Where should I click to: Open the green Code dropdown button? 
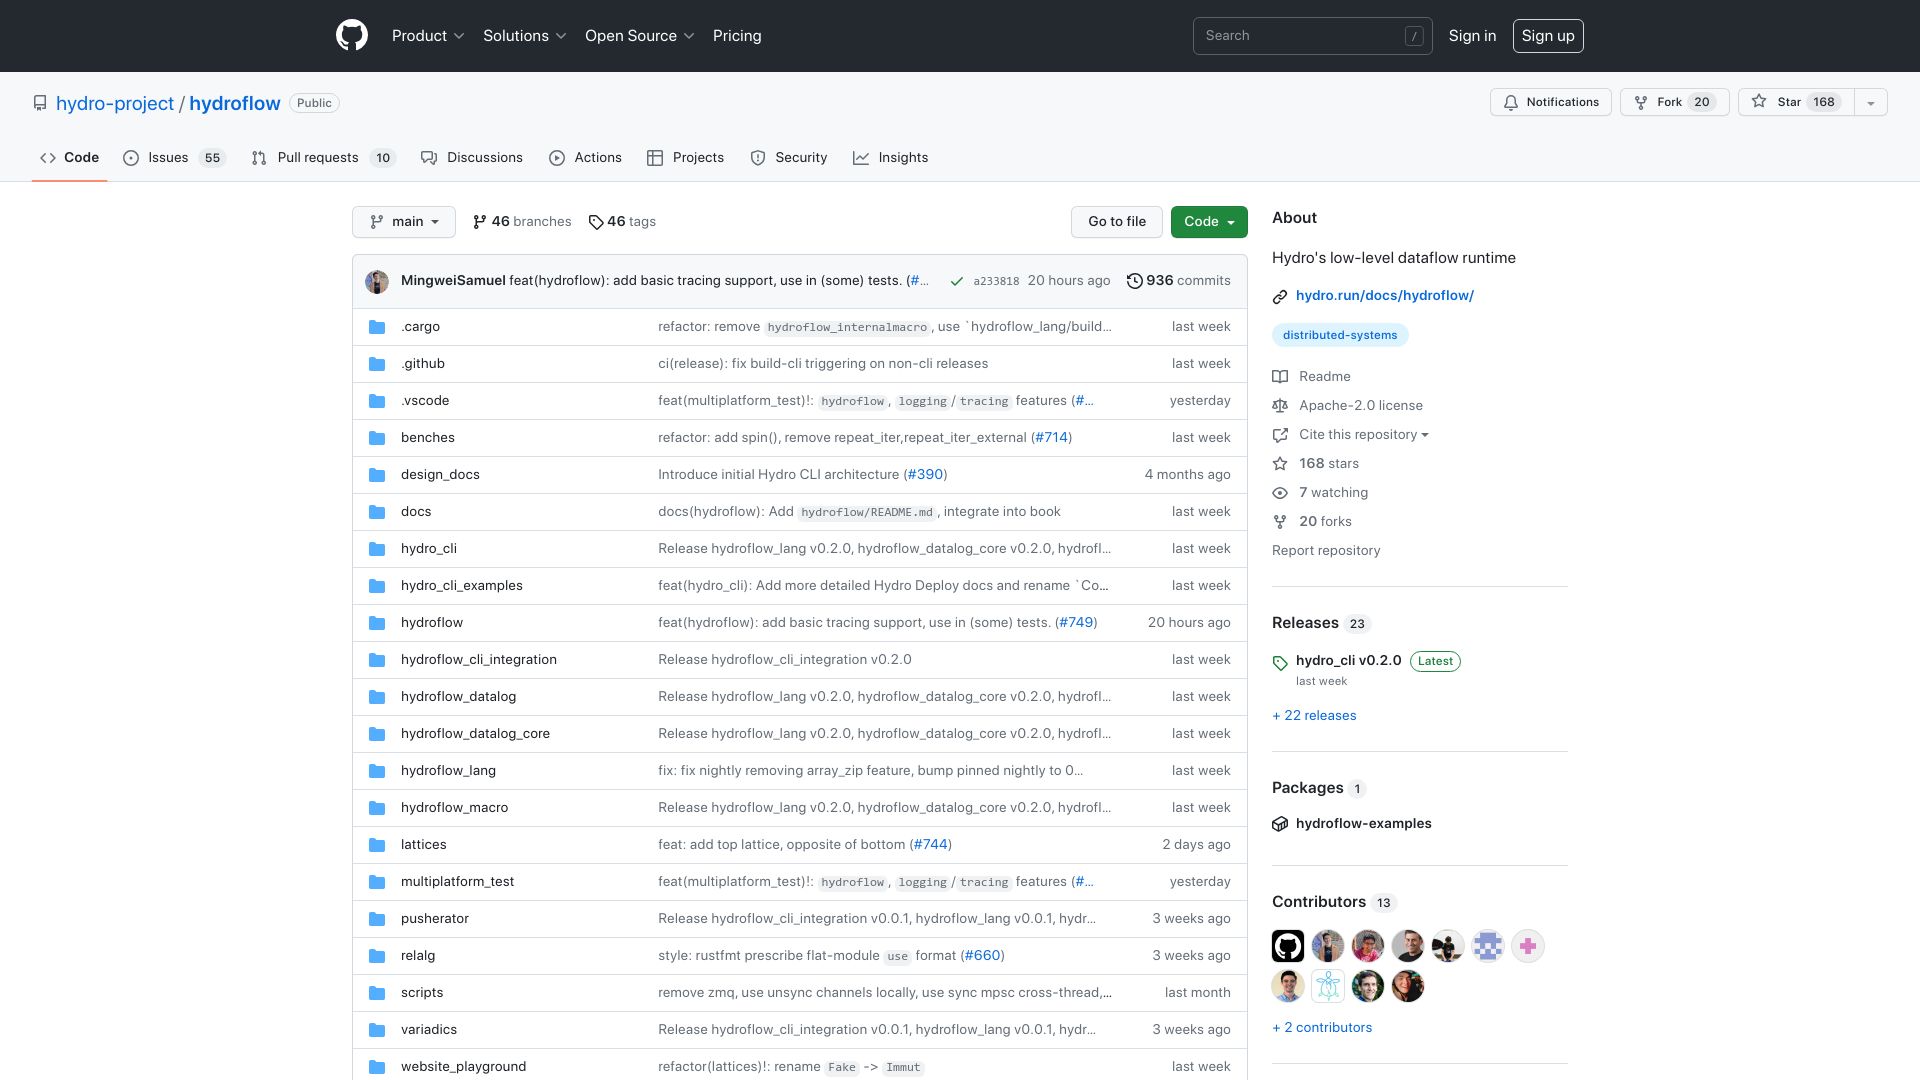[1209, 222]
